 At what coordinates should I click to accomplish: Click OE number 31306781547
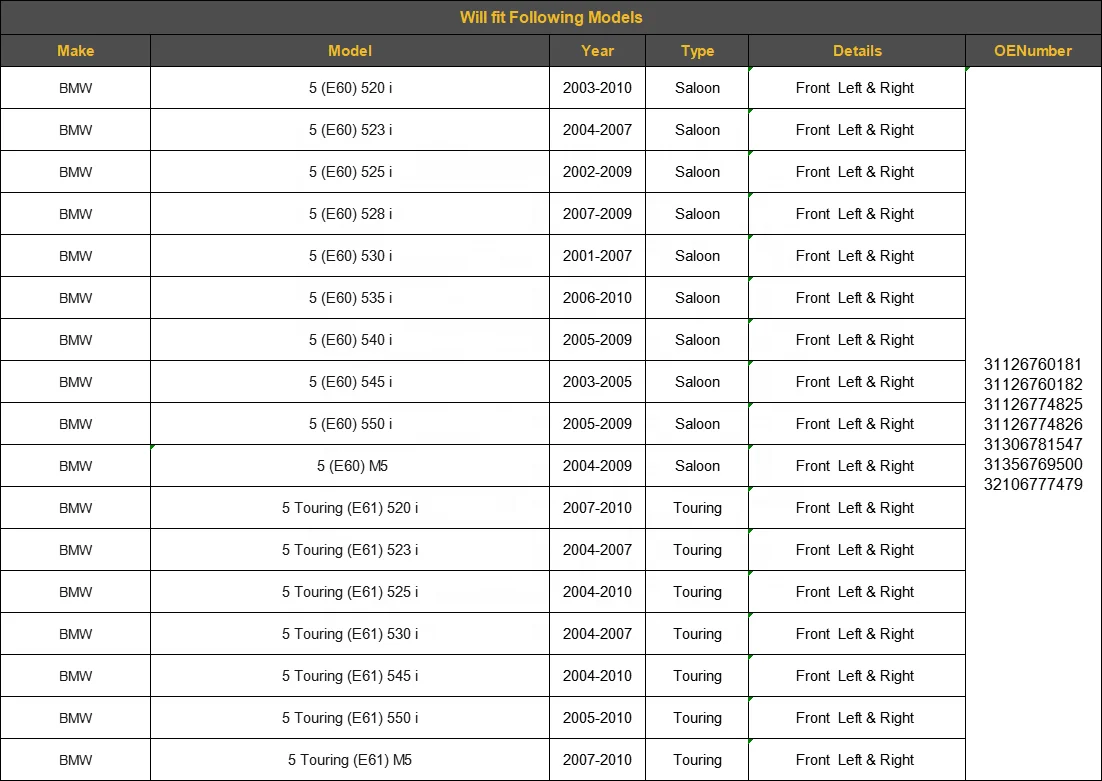1032,444
